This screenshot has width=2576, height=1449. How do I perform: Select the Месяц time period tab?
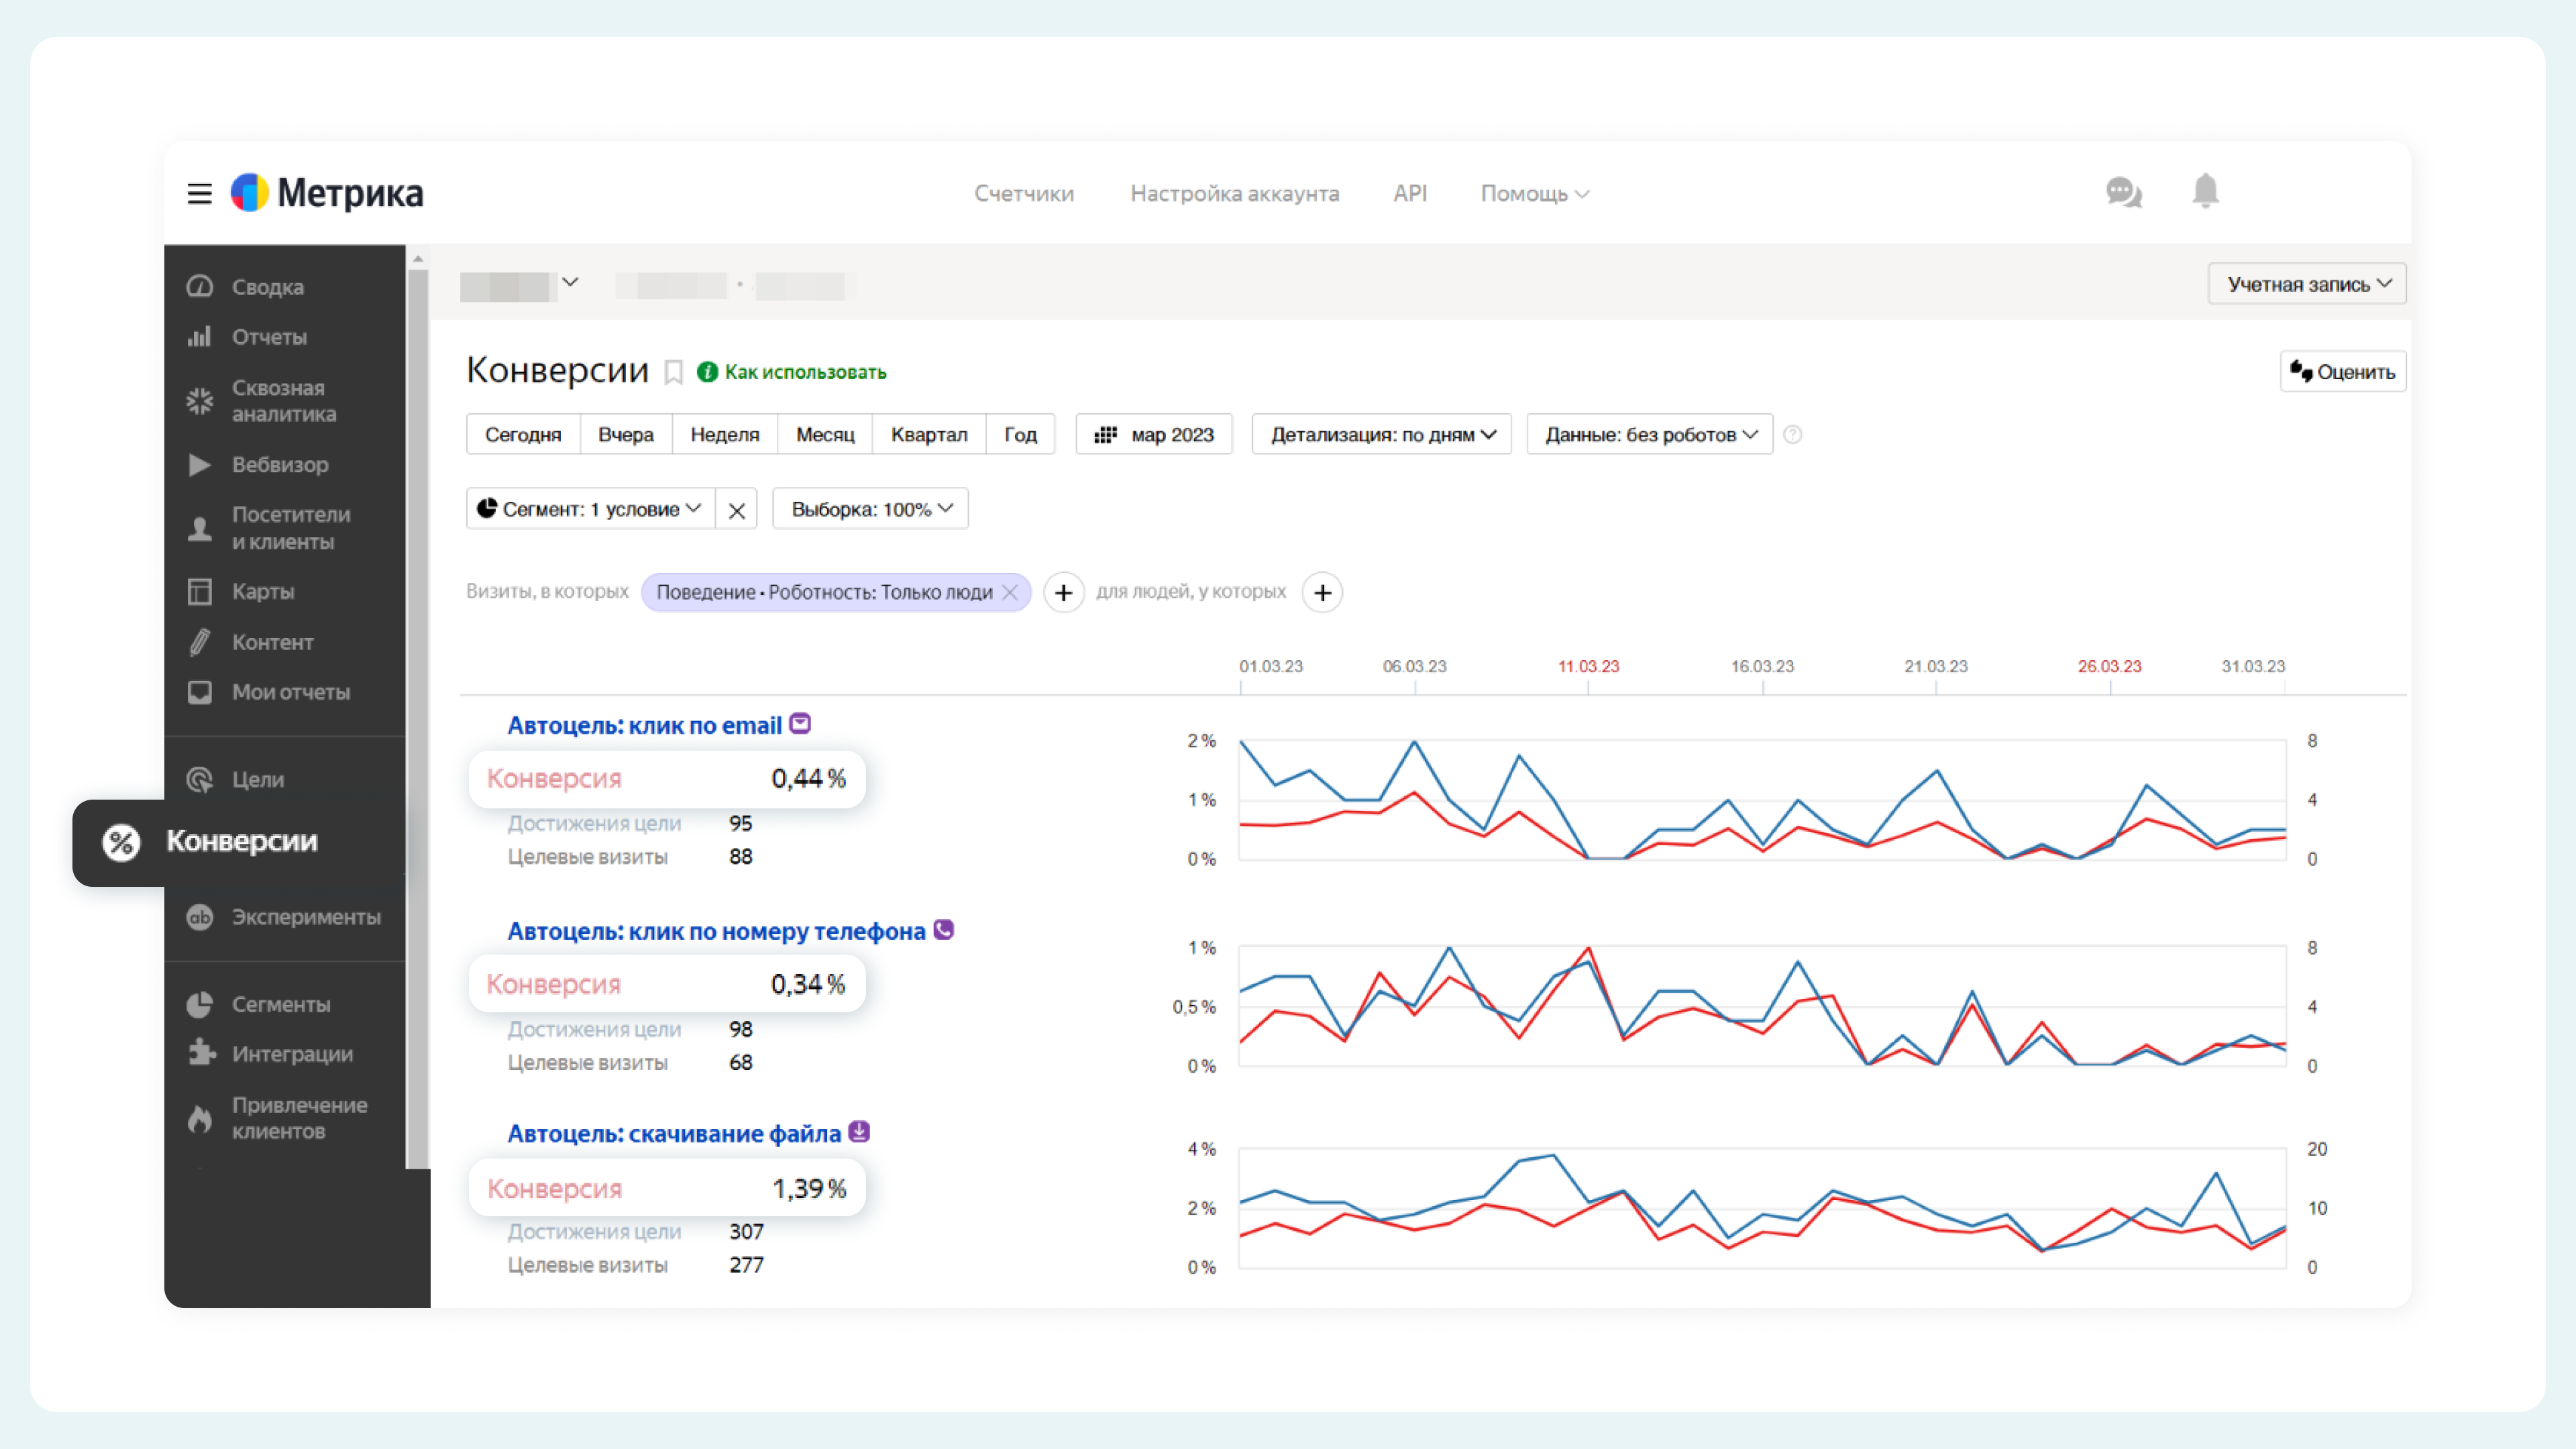(824, 433)
